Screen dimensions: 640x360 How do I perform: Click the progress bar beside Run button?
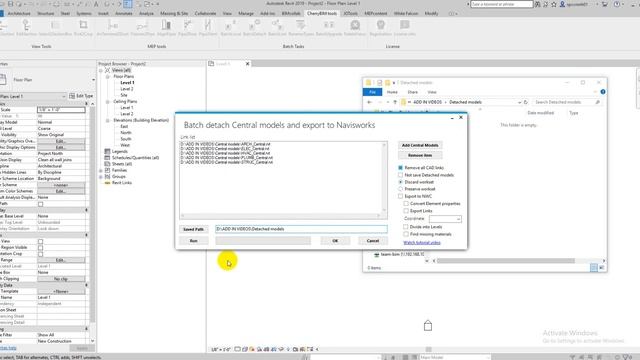click(263, 241)
